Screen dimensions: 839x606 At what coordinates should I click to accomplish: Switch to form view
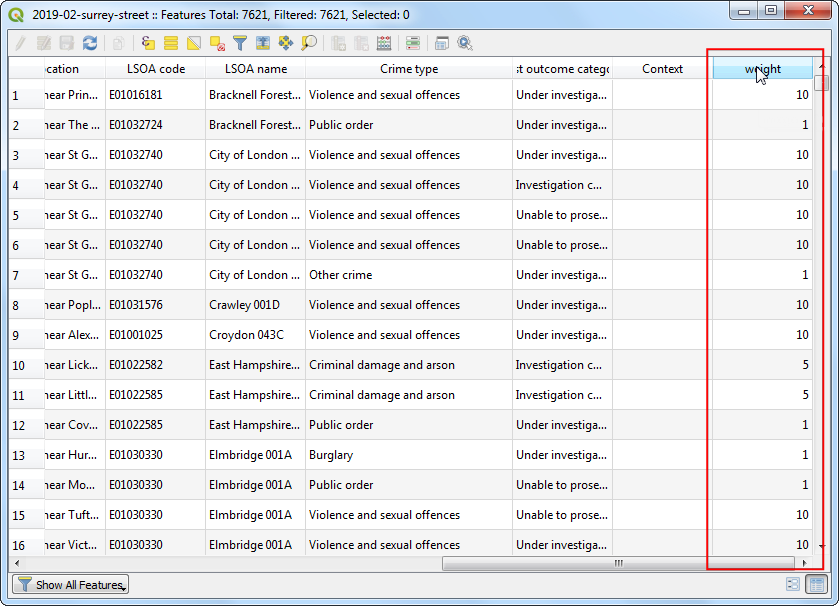point(793,585)
